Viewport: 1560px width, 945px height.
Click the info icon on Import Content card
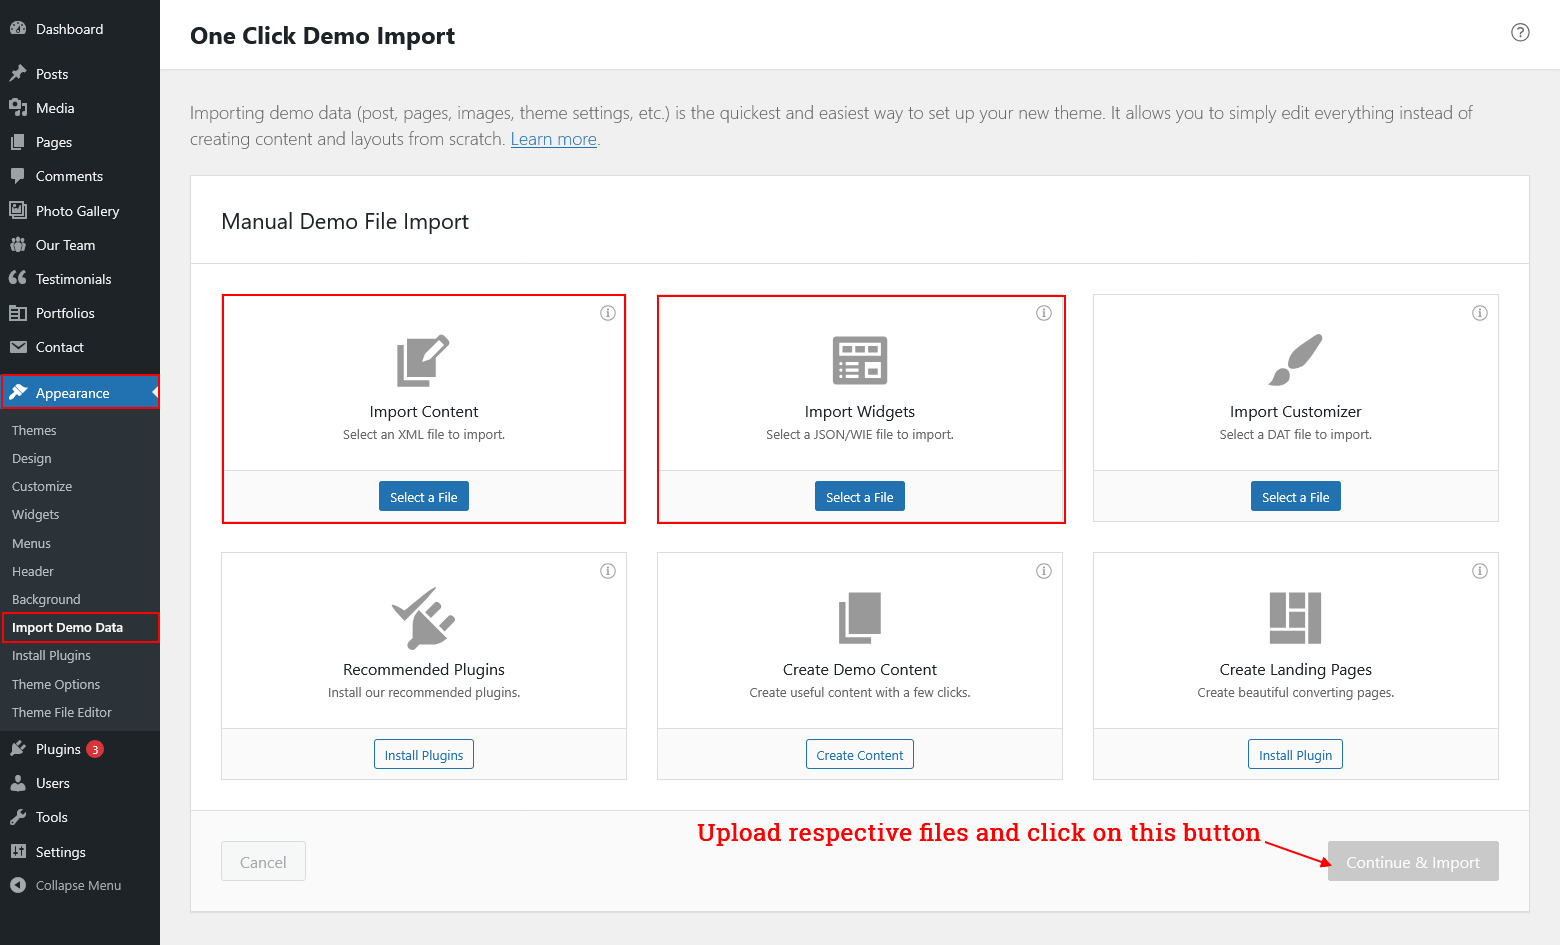point(607,313)
